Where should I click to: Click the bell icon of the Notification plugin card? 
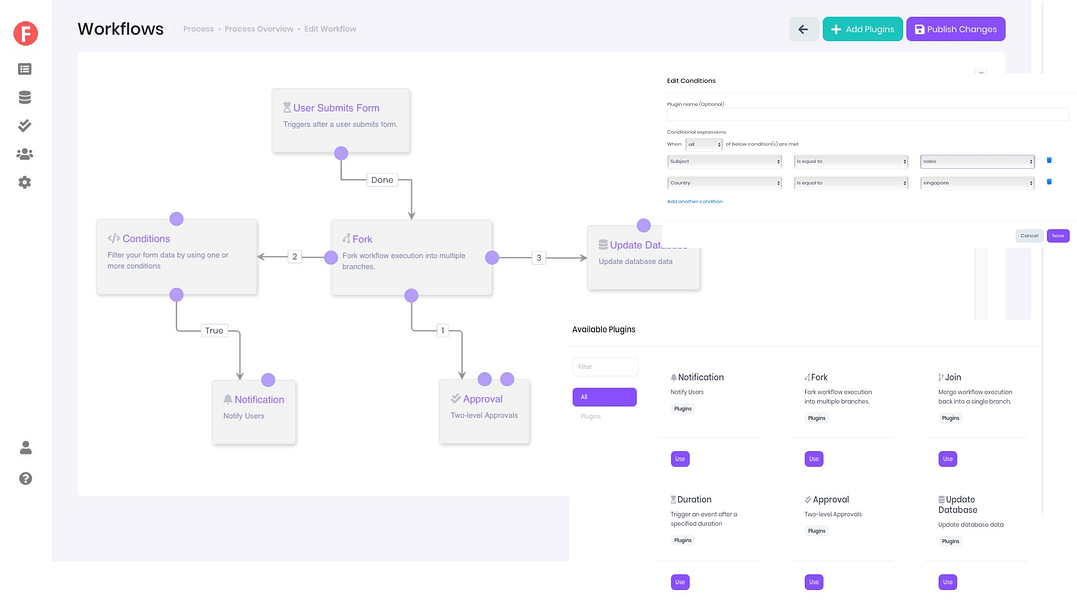[674, 377]
